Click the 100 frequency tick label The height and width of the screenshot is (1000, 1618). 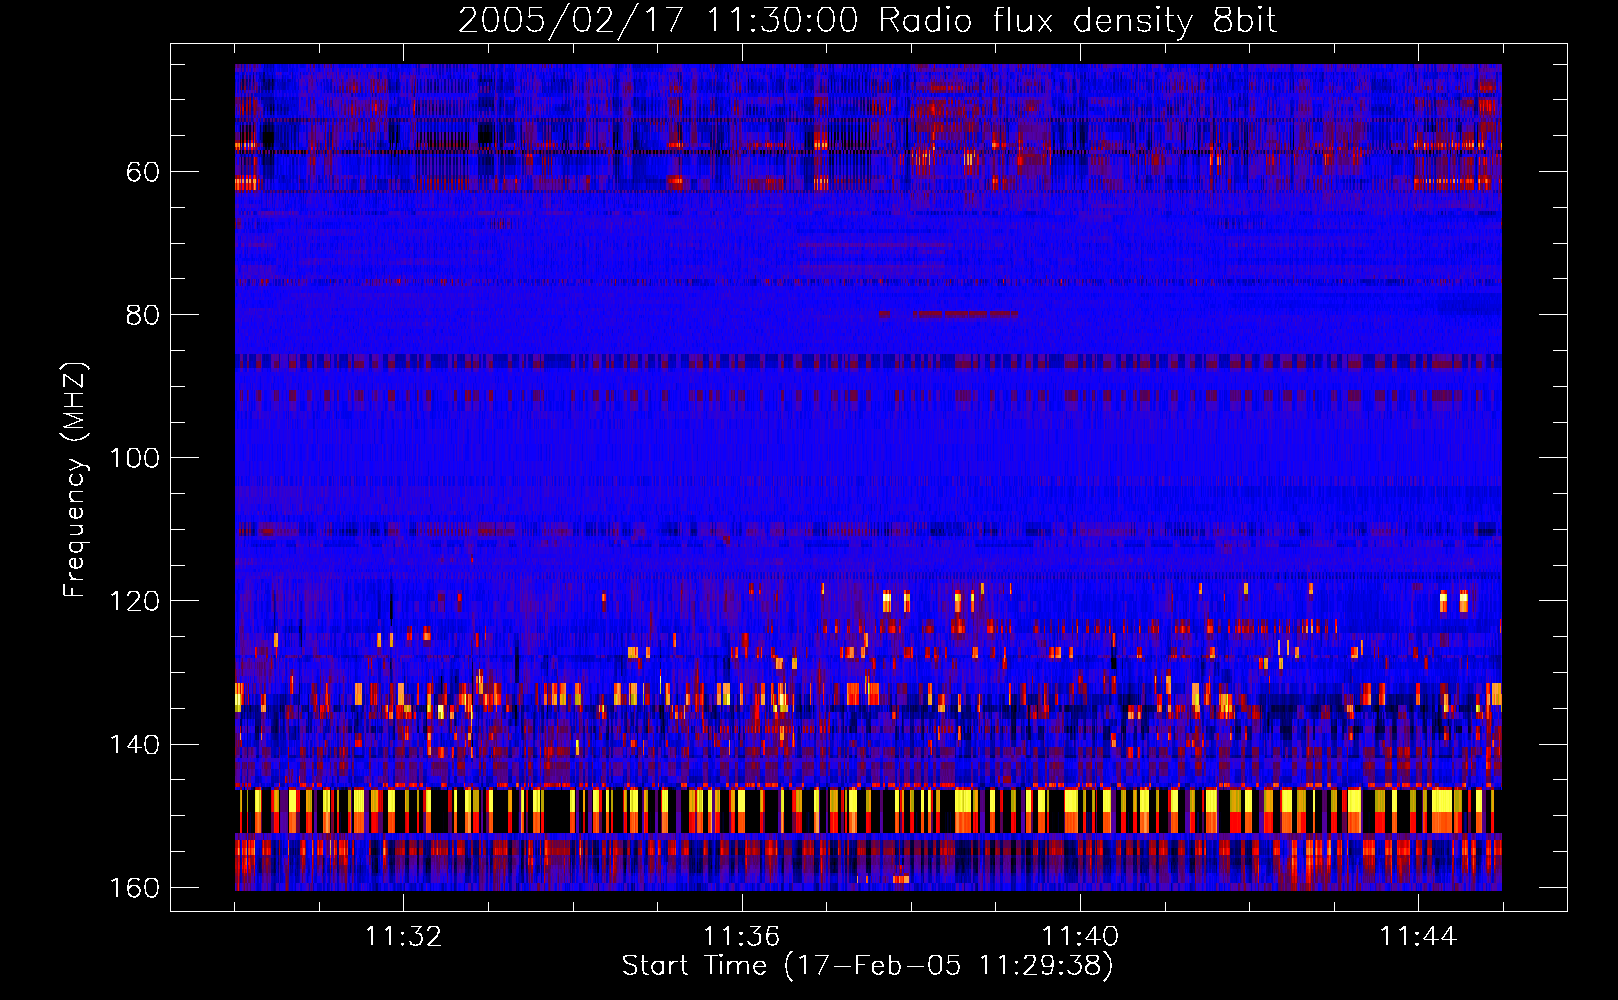pos(134,458)
